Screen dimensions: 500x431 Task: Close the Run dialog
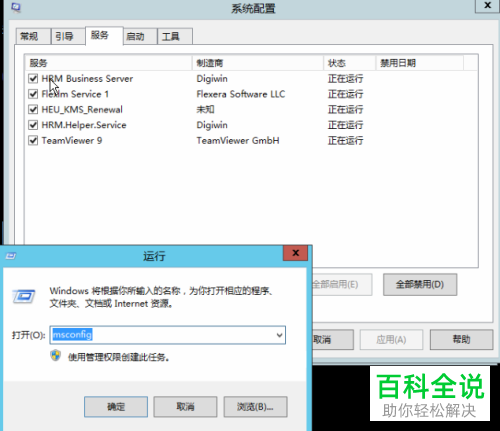[x=295, y=253]
